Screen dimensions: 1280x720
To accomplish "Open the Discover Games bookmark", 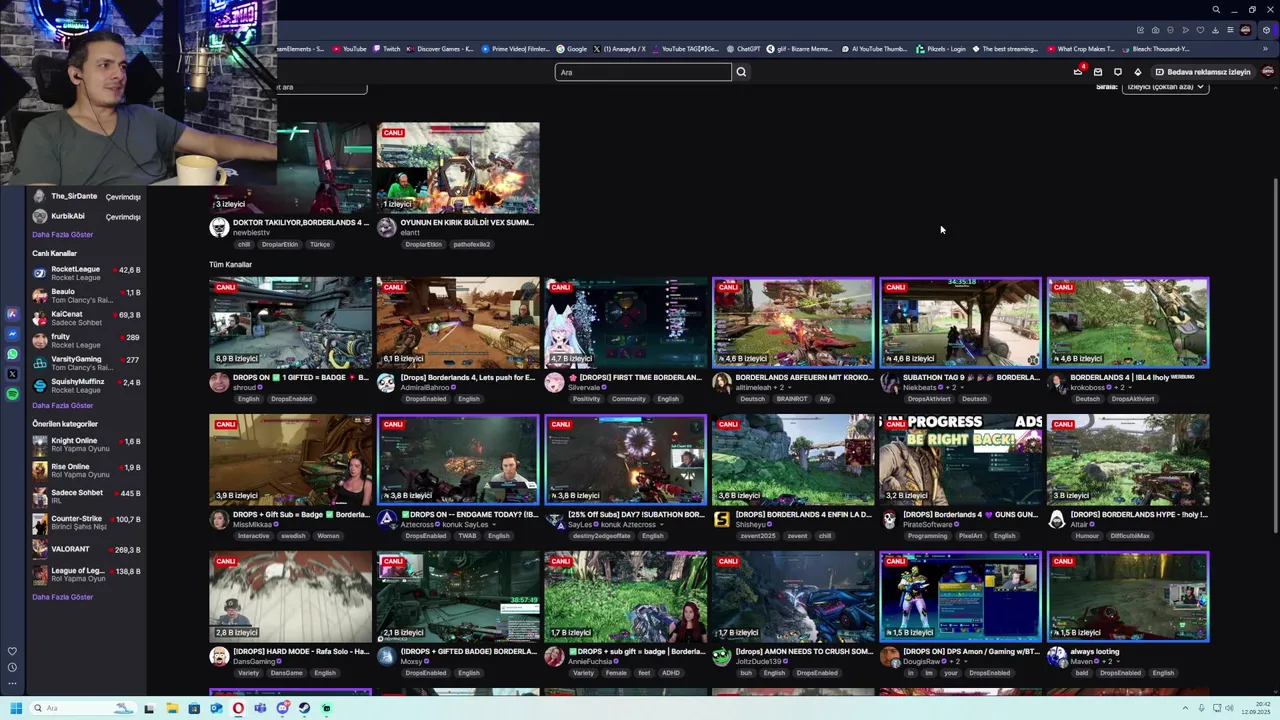I will (x=440, y=49).
